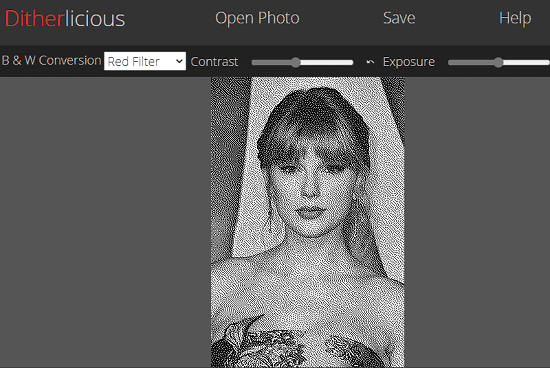Click Save in the top bar
The width and height of the screenshot is (550, 368).
[399, 18]
